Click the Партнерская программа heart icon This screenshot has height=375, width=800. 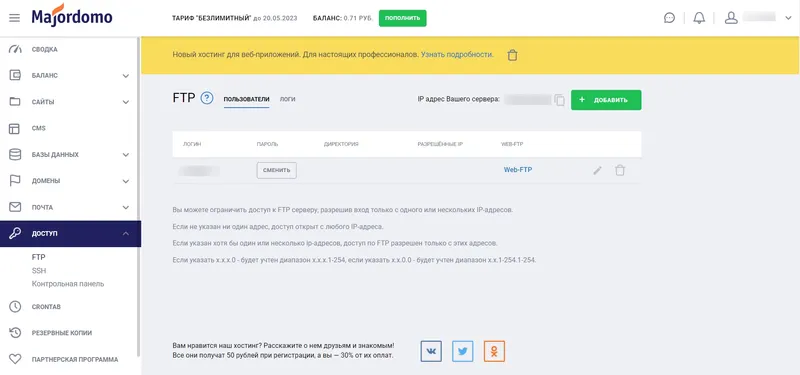(x=15, y=359)
